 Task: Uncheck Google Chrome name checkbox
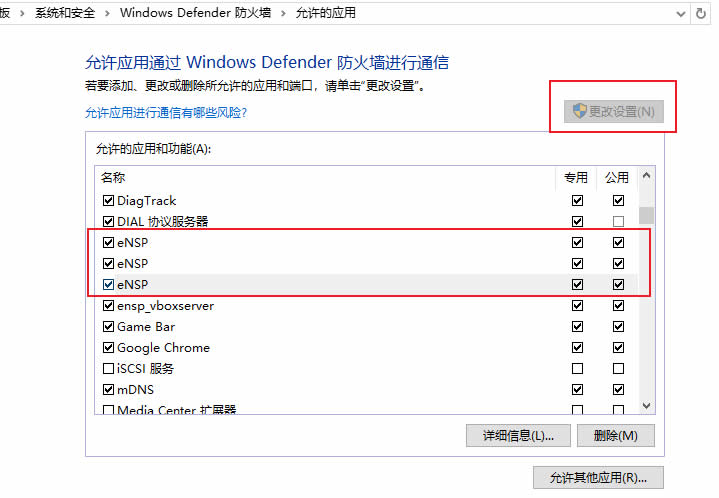pyautogui.click(x=108, y=348)
